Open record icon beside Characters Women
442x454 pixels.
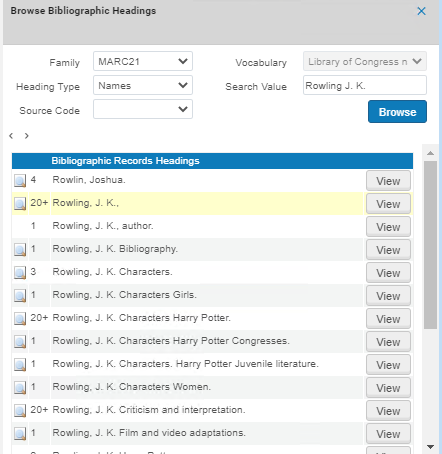[x=20, y=388]
